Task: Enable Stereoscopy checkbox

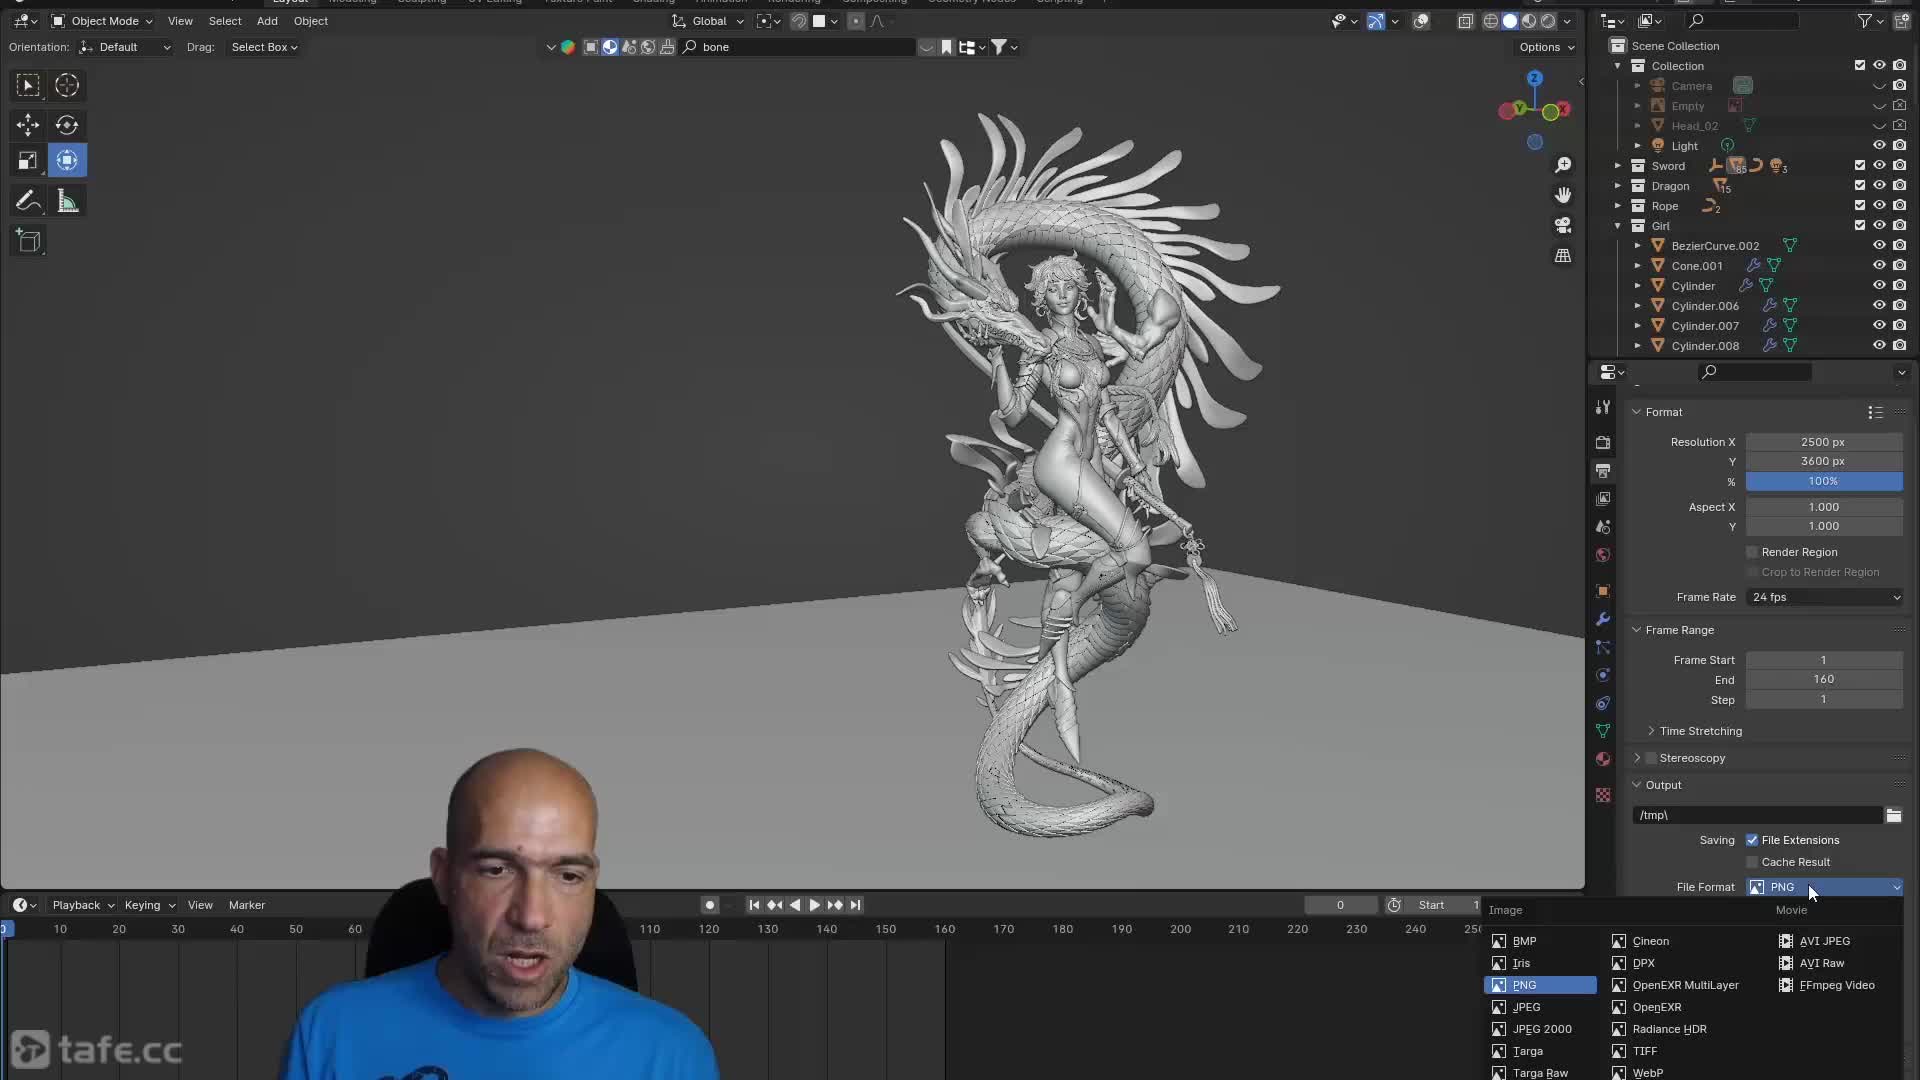Action: point(1652,758)
